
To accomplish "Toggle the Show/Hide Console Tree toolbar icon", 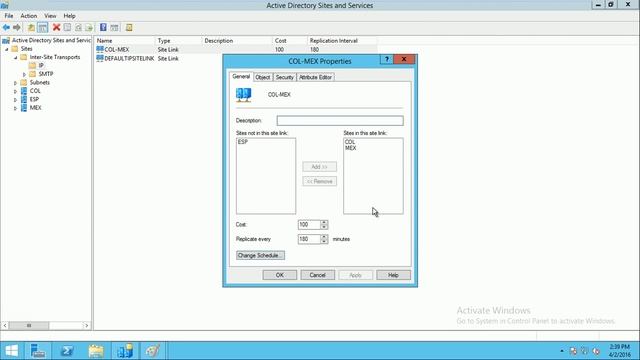I will pyautogui.click(x=42, y=27).
